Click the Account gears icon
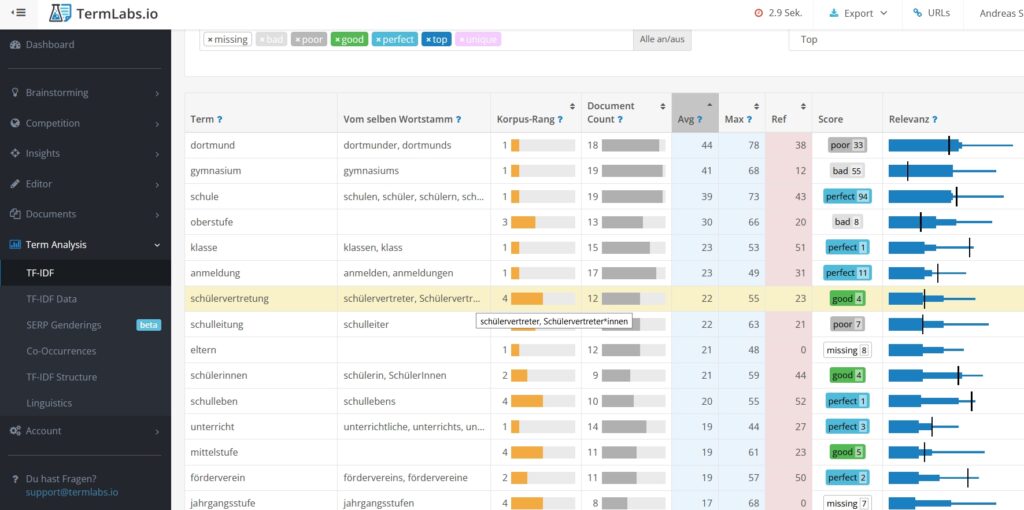This screenshot has width=1024, height=510. [x=15, y=431]
